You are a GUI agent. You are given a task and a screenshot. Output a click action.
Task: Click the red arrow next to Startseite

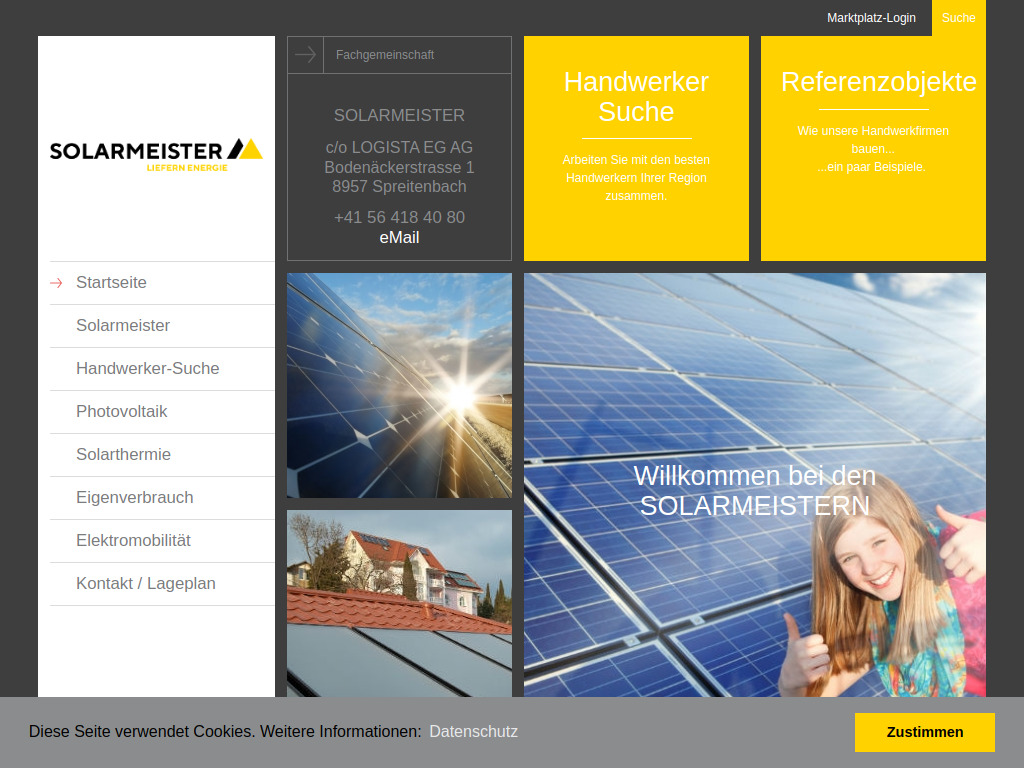[x=57, y=283]
